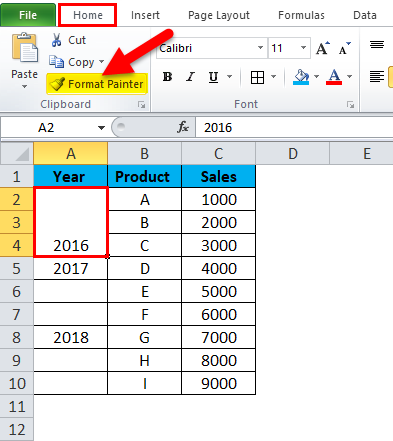
Task: Open the Clipboard dialog launcher
Action: tap(142, 105)
